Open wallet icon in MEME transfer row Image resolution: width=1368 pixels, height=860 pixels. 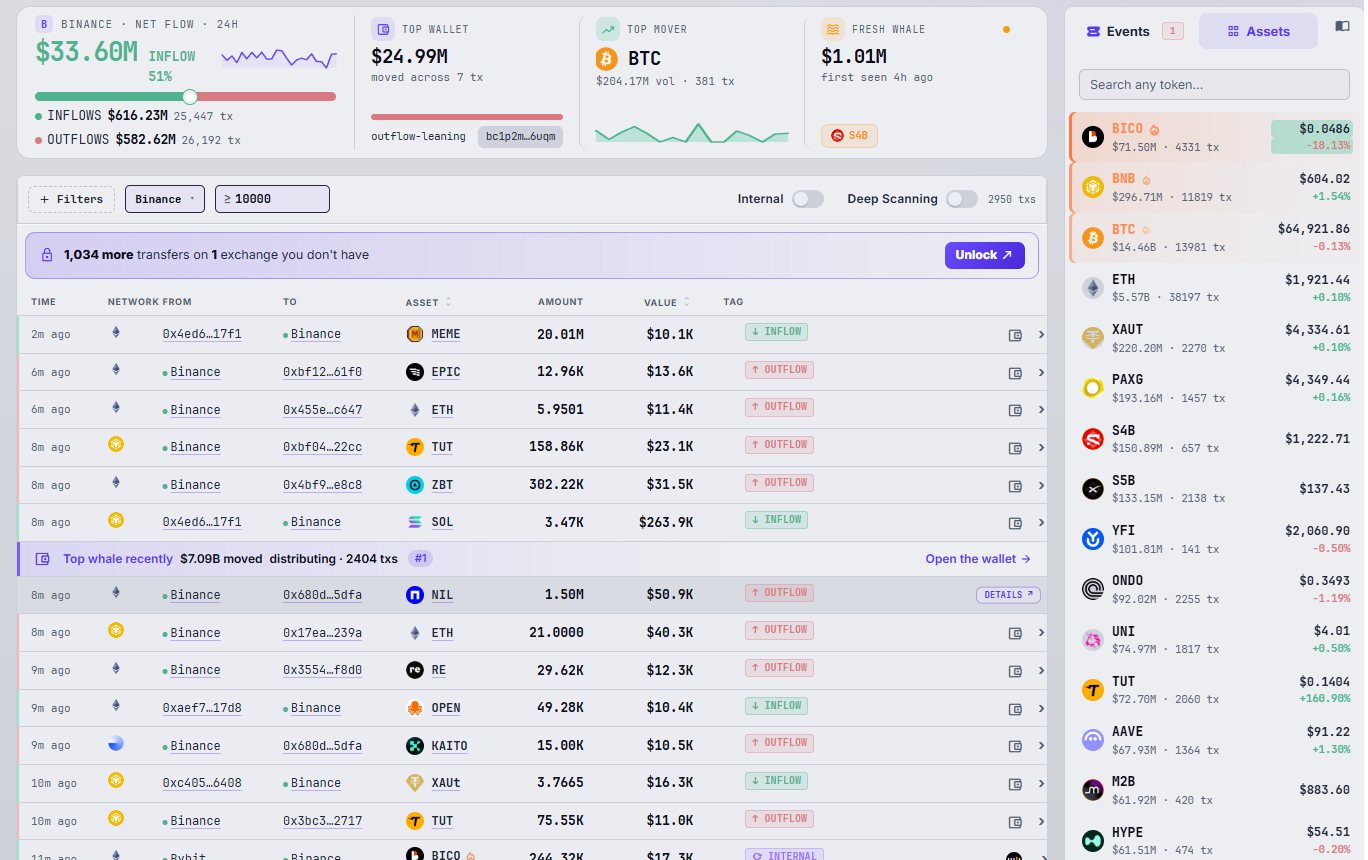[x=1015, y=335]
